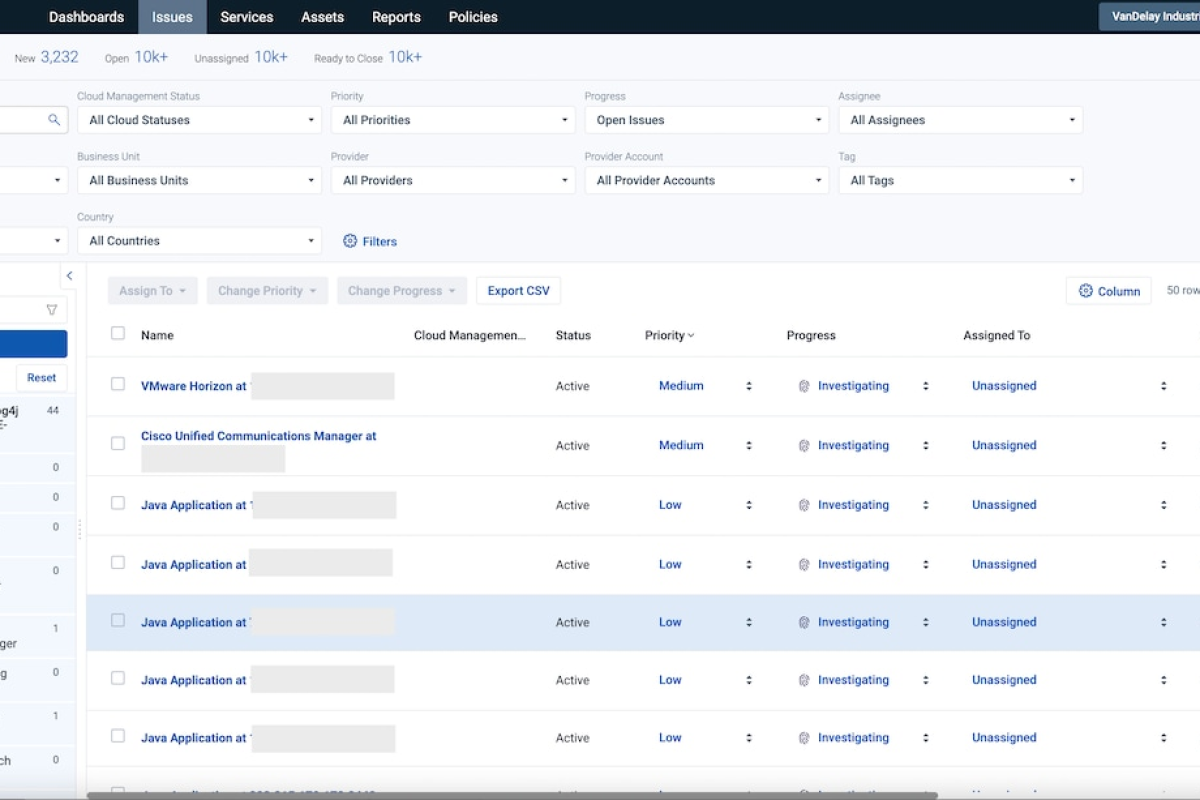The height and width of the screenshot is (800, 1200).
Task: Click the funnel filter icon in sidebar
Action: coord(52,310)
